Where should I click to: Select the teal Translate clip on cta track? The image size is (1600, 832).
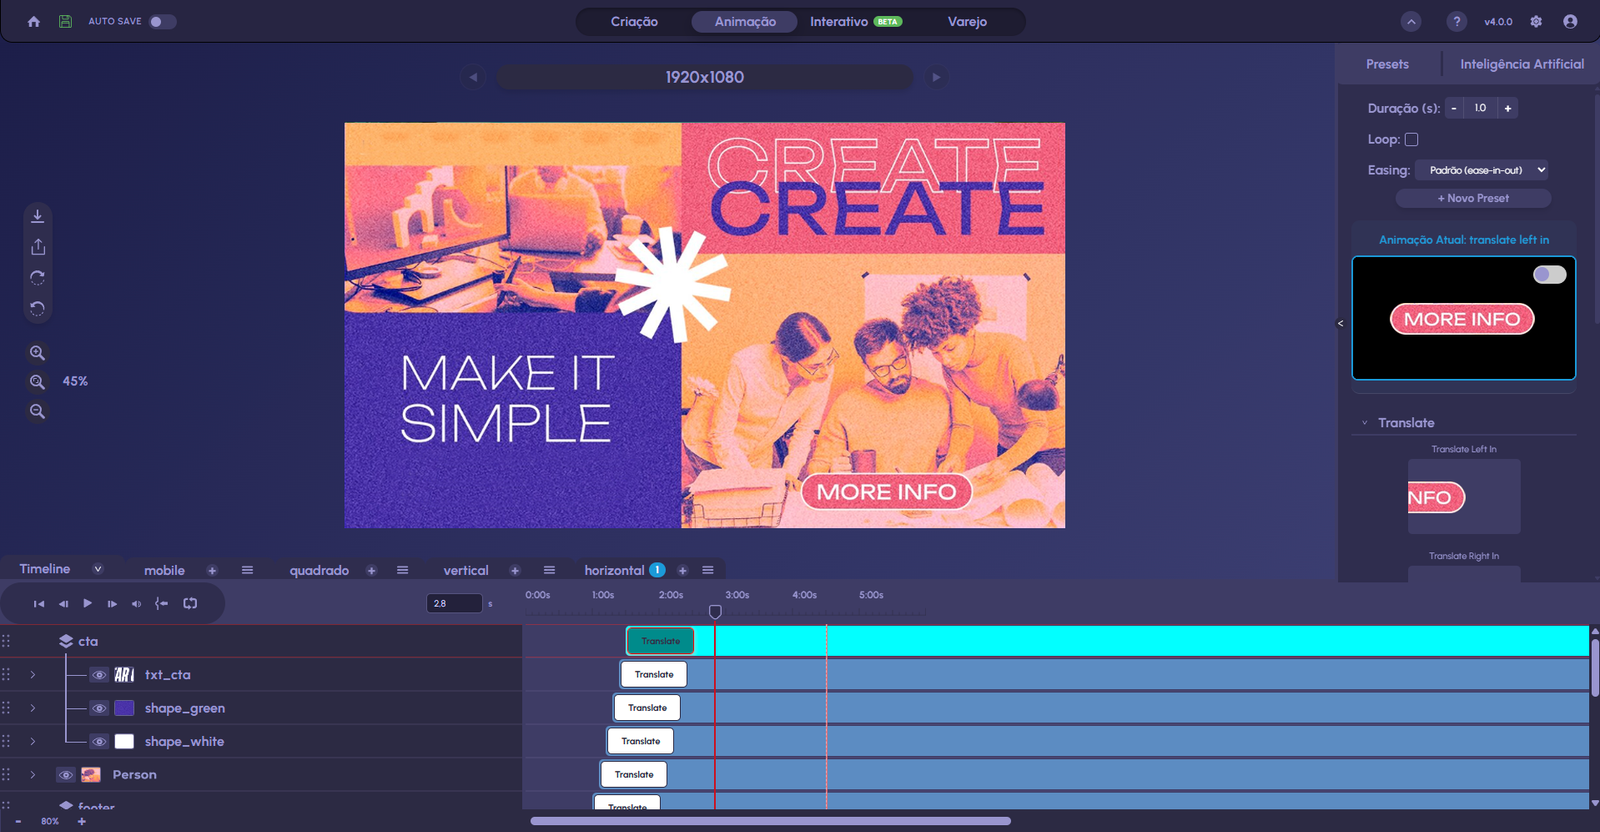[x=660, y=641]
